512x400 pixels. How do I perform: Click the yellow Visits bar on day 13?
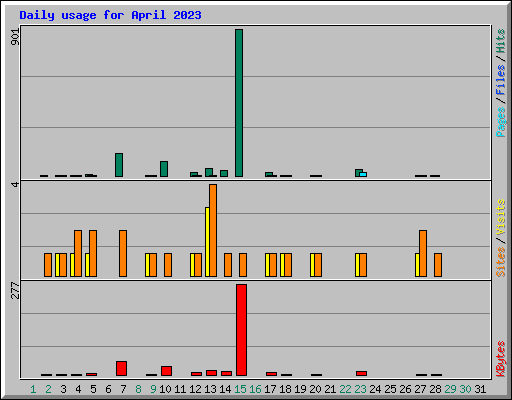[207, 242]
